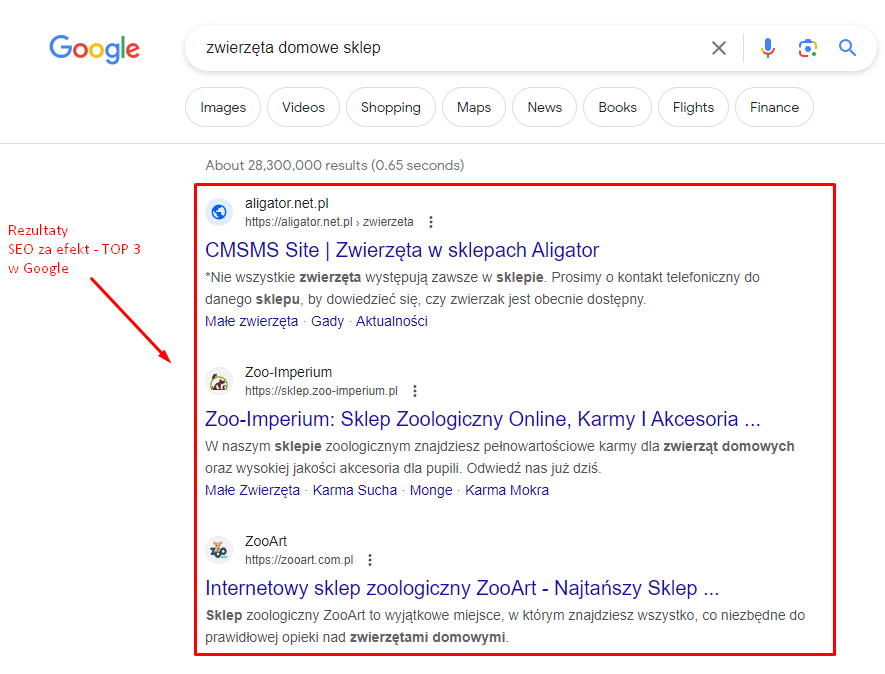Open Zoo-Imperium Sklep Zoologiczny Online result
The width and height of the screenshot is (885, 674).
tap(483, 419)
